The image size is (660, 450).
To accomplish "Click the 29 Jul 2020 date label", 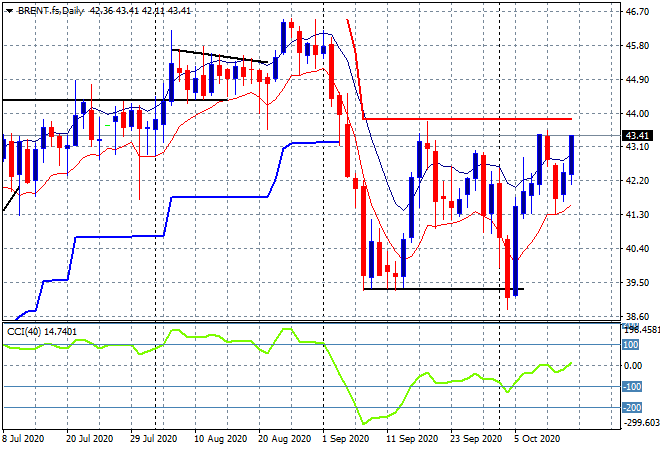I will tap(153, 439).
